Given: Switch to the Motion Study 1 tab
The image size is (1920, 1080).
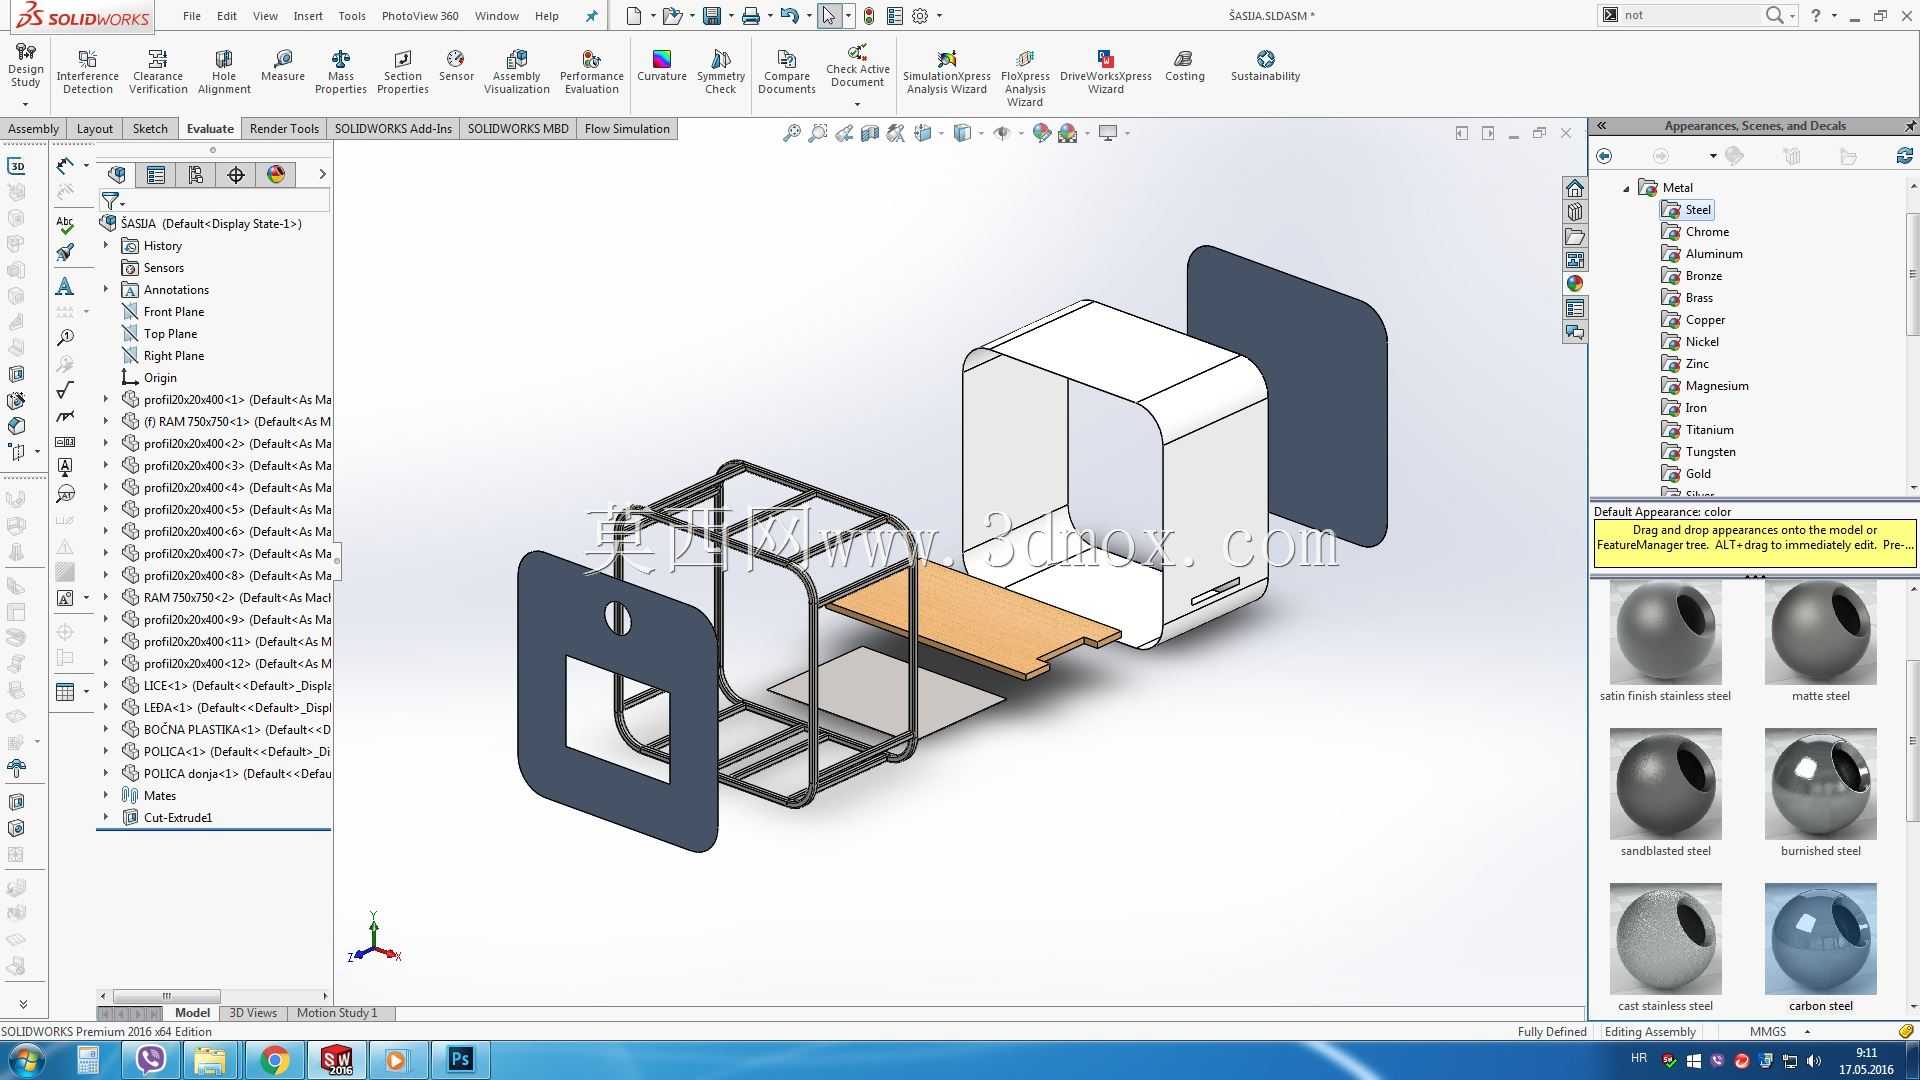Looking at the screenshot, I should (x=337, y=1013).
